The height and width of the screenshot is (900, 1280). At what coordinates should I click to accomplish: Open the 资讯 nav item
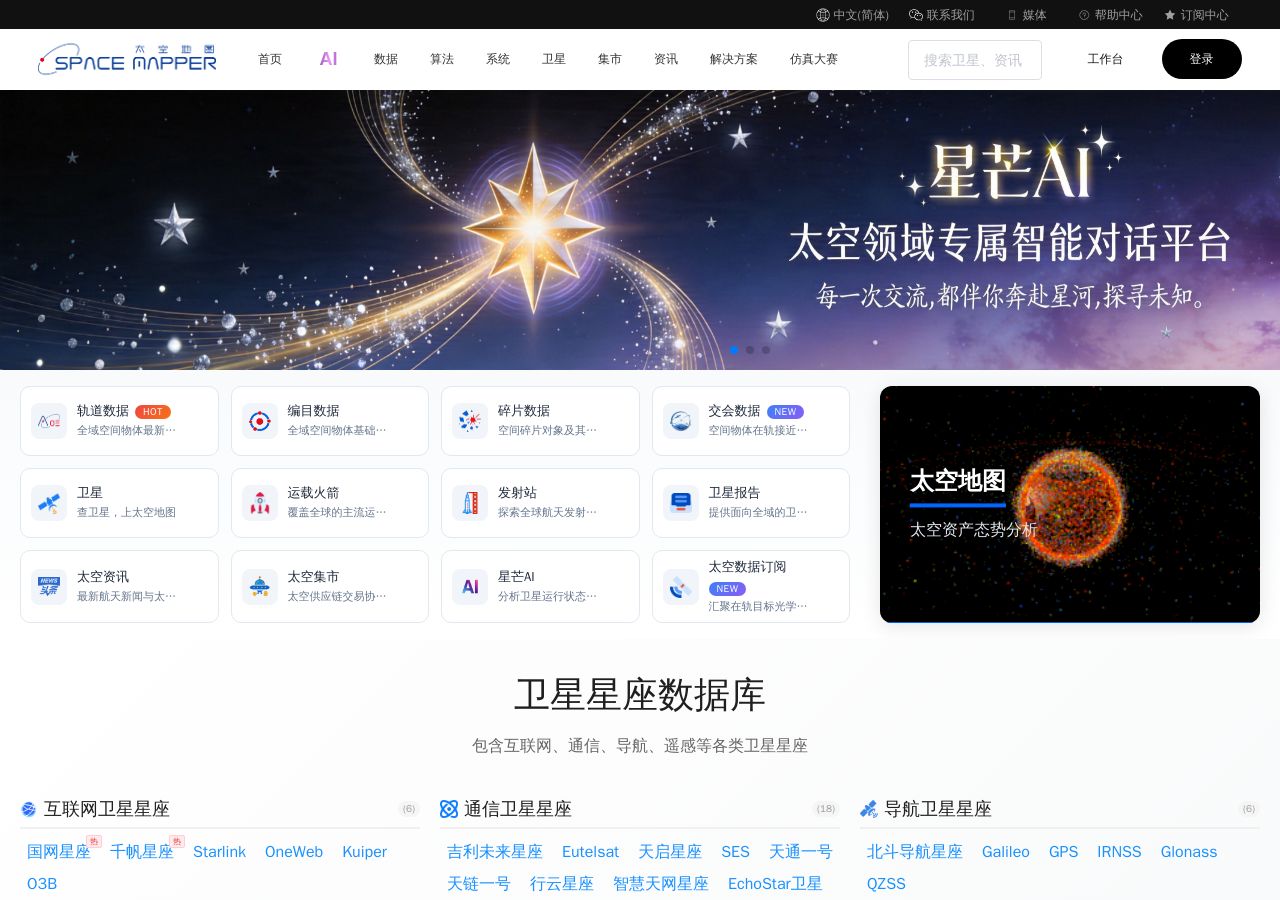(x=666, y=59)
